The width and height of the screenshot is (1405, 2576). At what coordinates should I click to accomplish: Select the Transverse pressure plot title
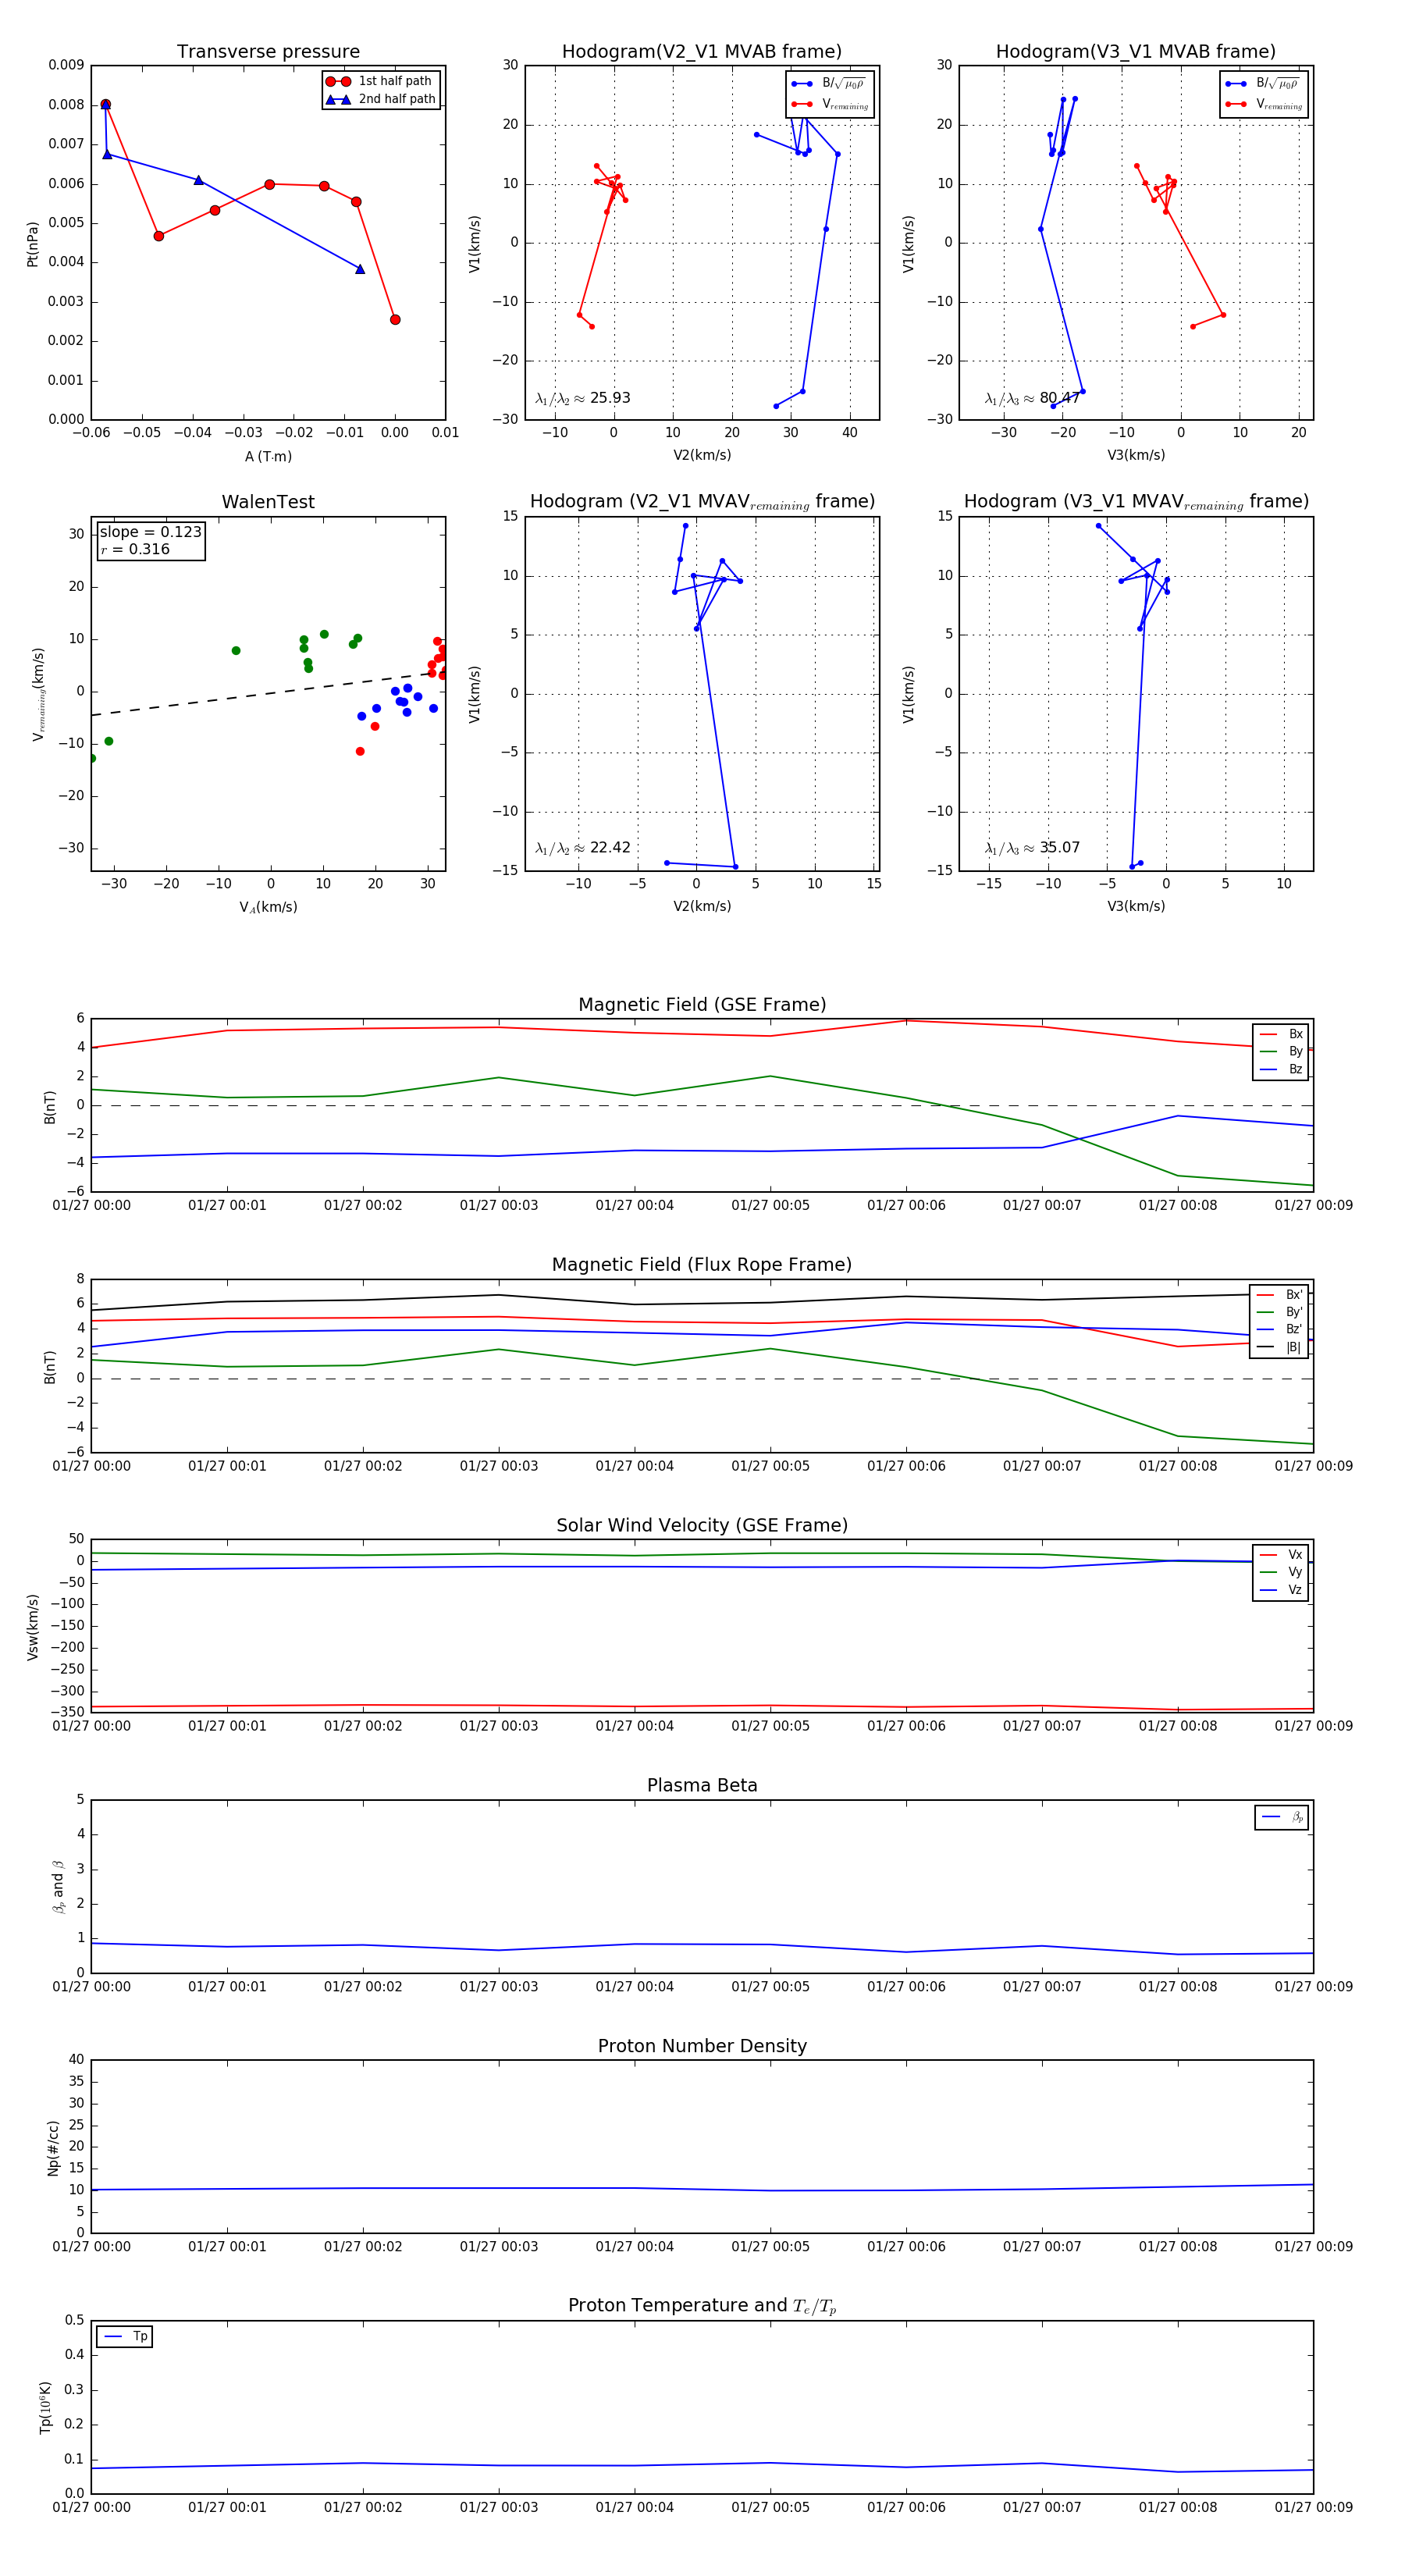[x=268, y=52]
